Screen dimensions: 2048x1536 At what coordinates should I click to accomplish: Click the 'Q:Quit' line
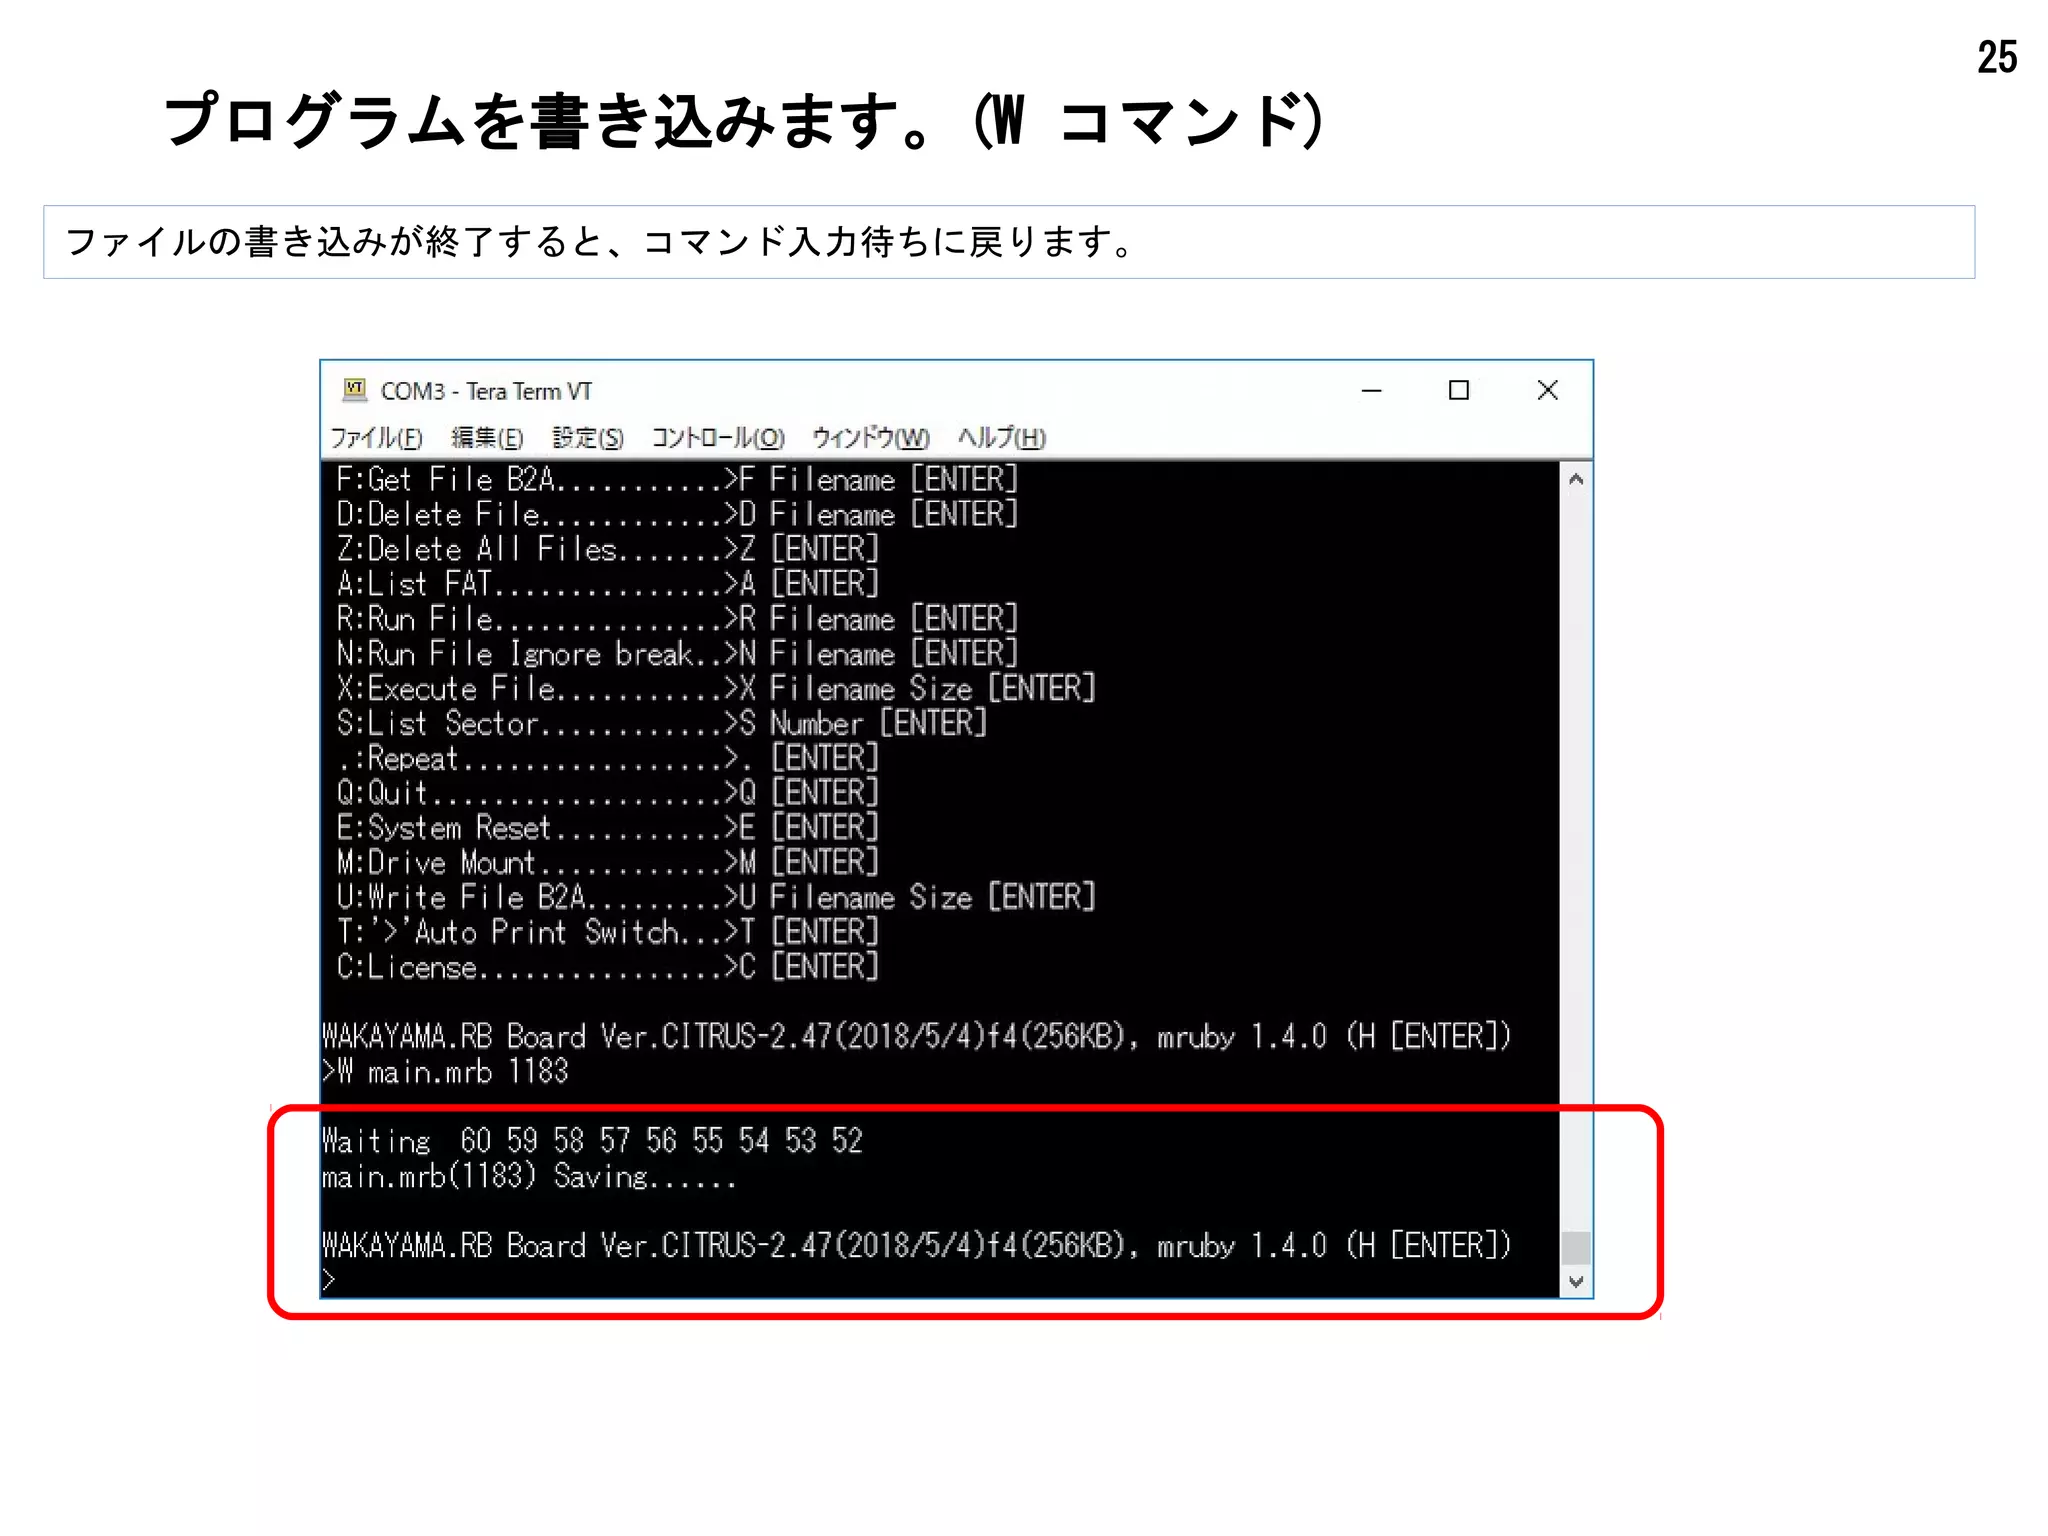[x=607, y=793]
